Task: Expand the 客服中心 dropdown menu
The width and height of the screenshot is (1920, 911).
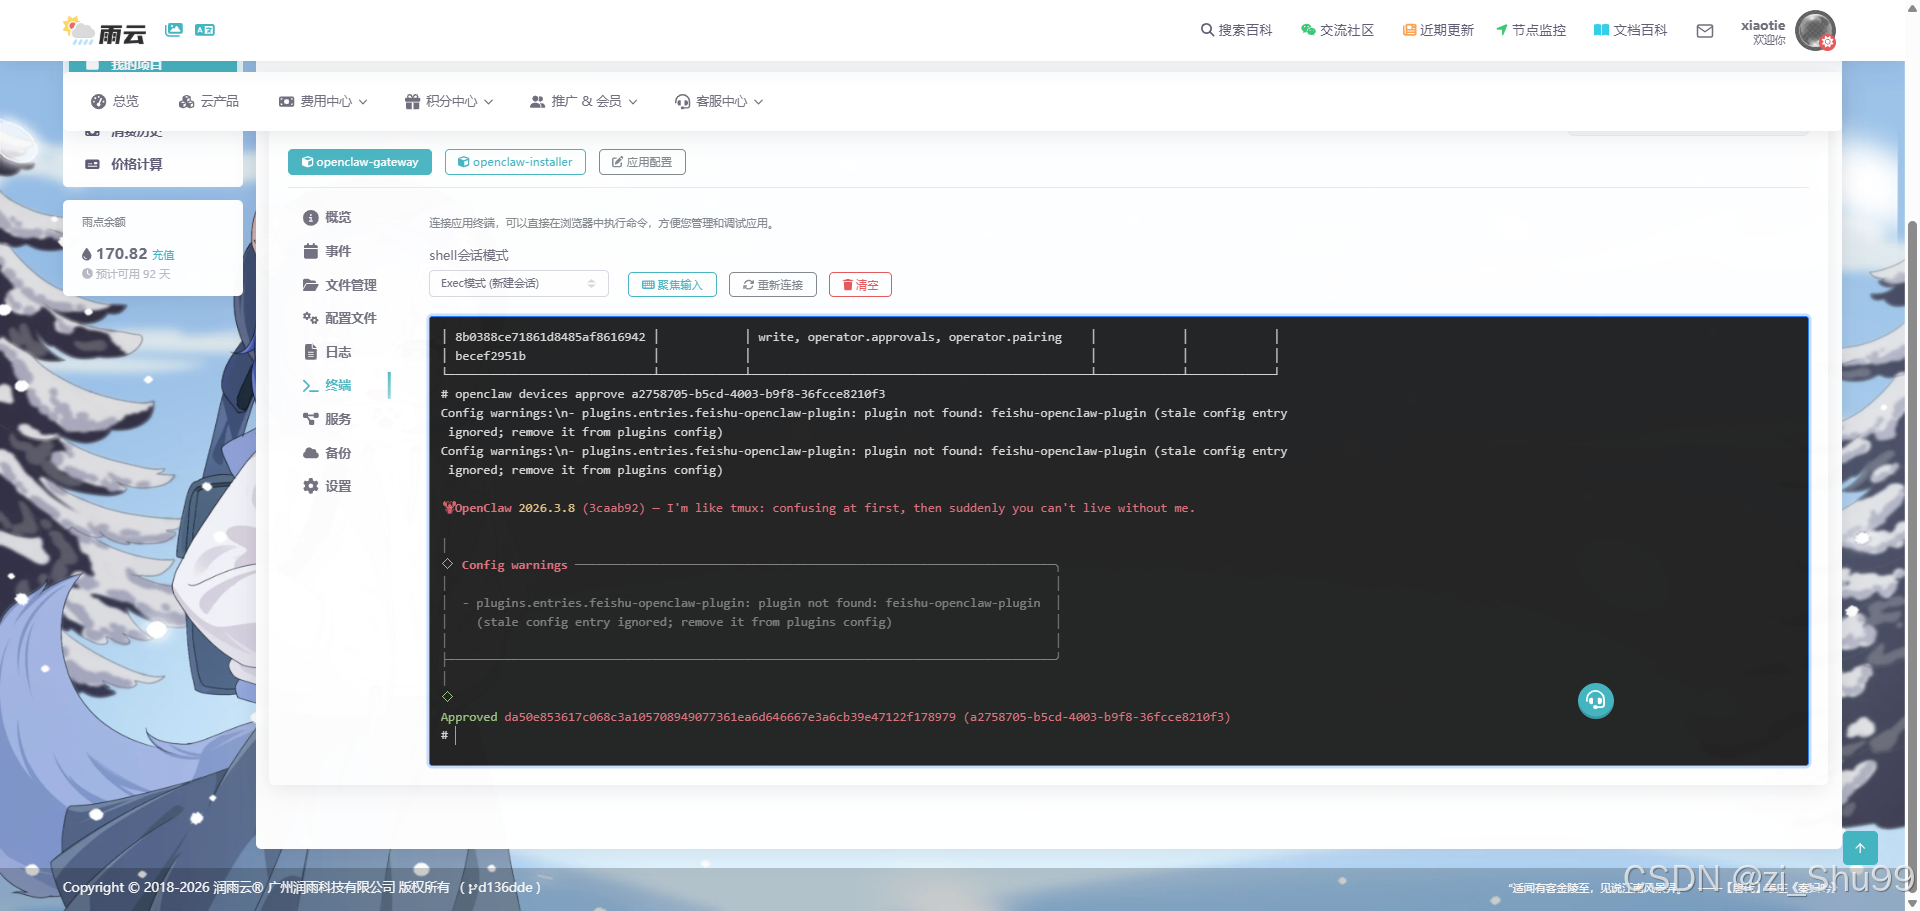Action: point(719,101)
